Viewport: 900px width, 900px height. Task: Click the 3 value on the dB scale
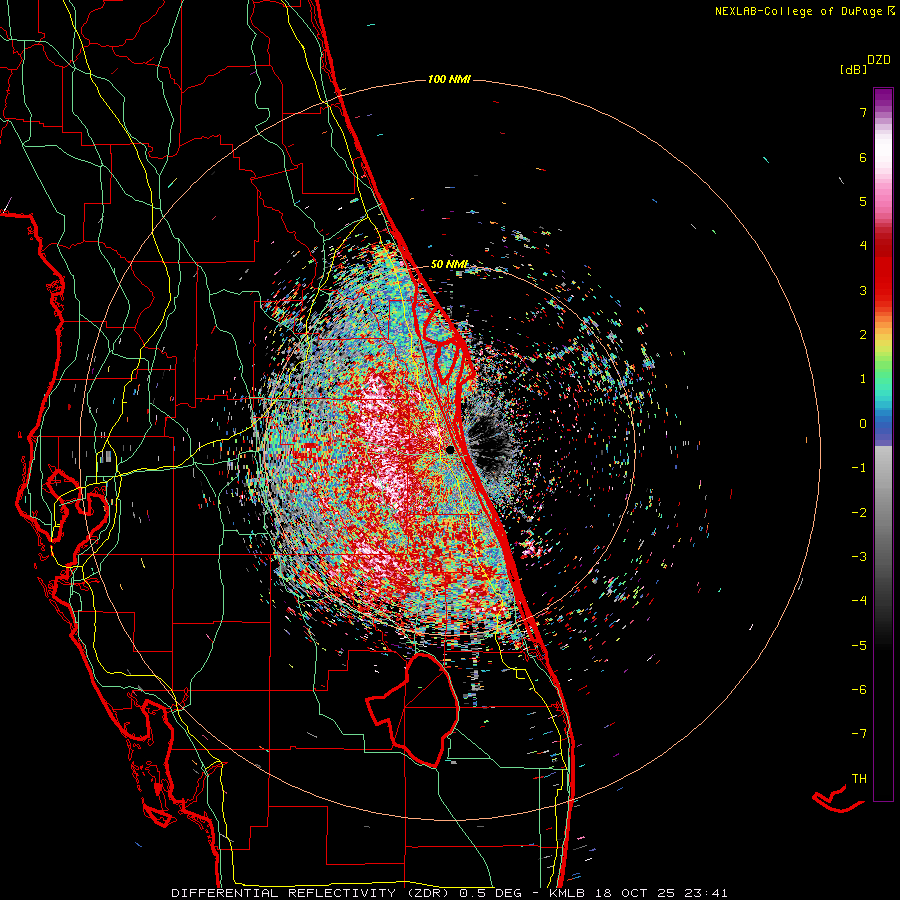[863, 290]
